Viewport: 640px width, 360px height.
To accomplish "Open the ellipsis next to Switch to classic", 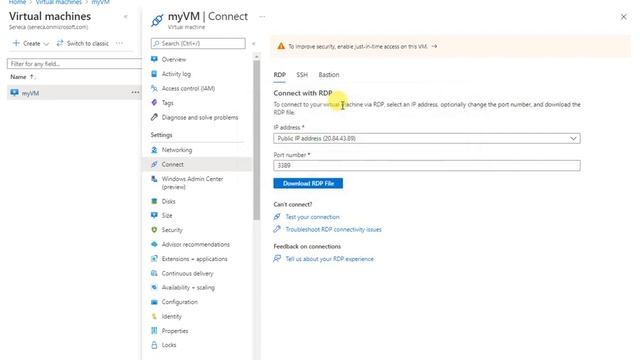I will (119, 43).
